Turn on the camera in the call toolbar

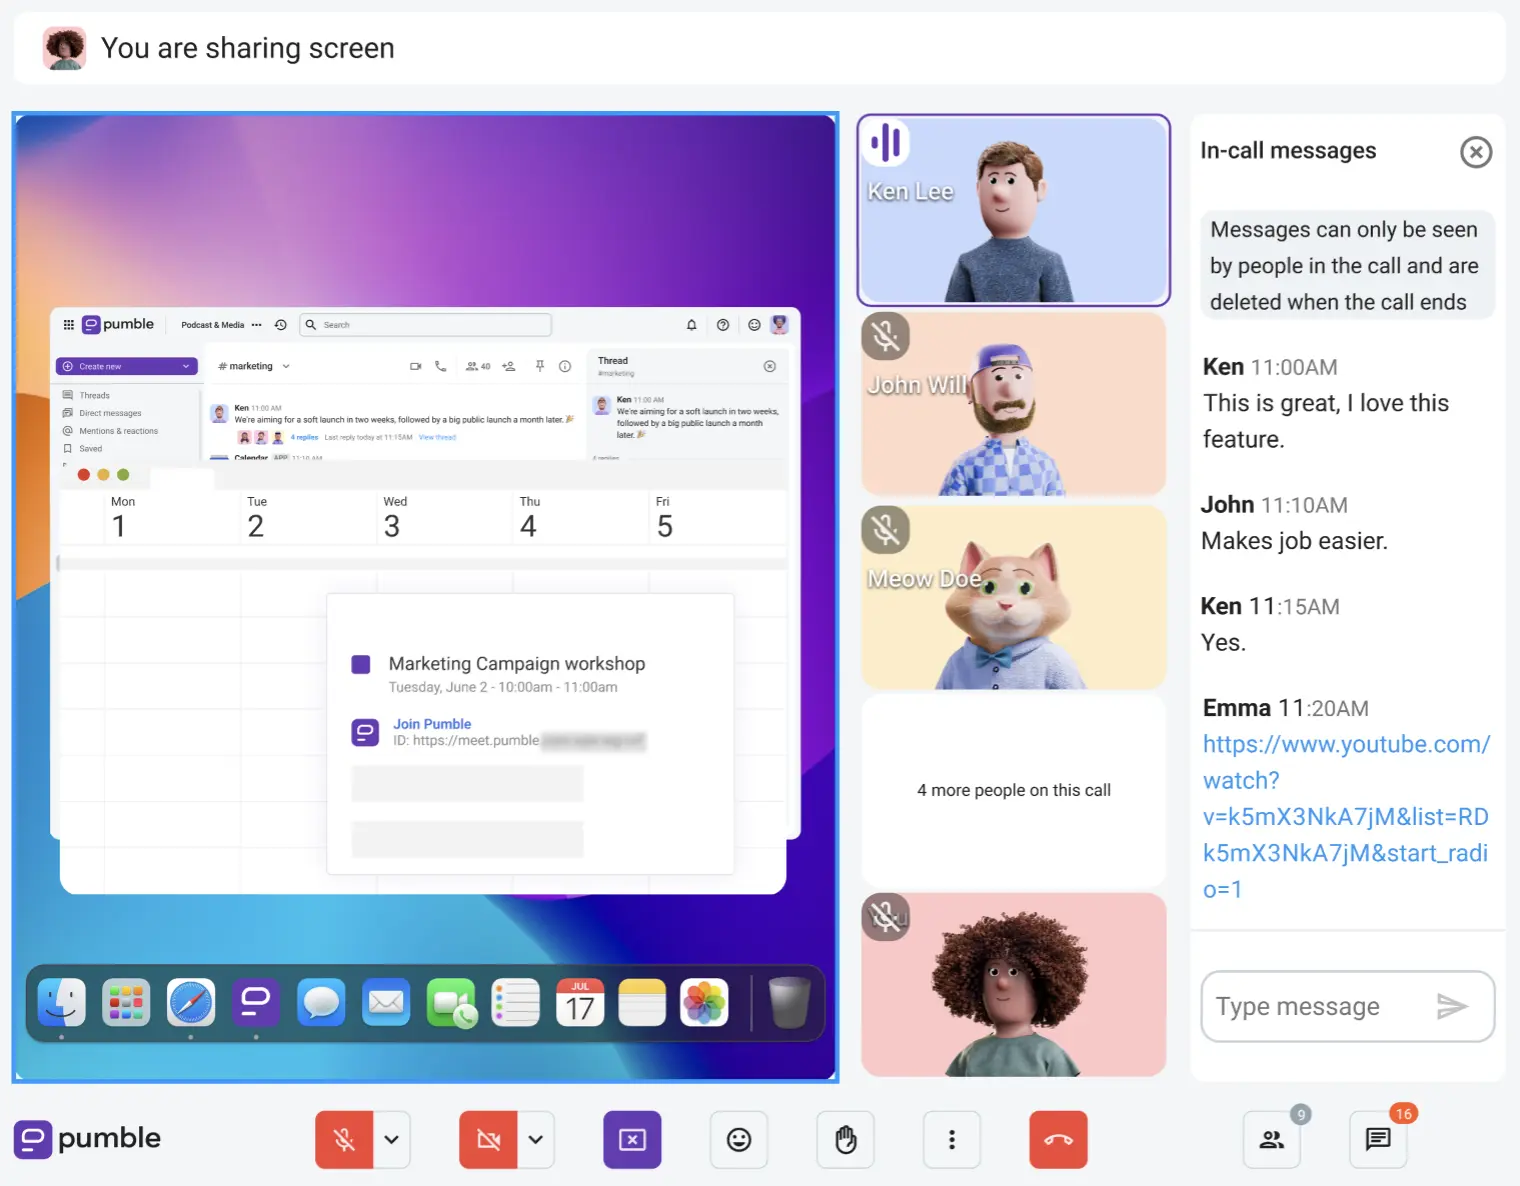point(488,1139)
